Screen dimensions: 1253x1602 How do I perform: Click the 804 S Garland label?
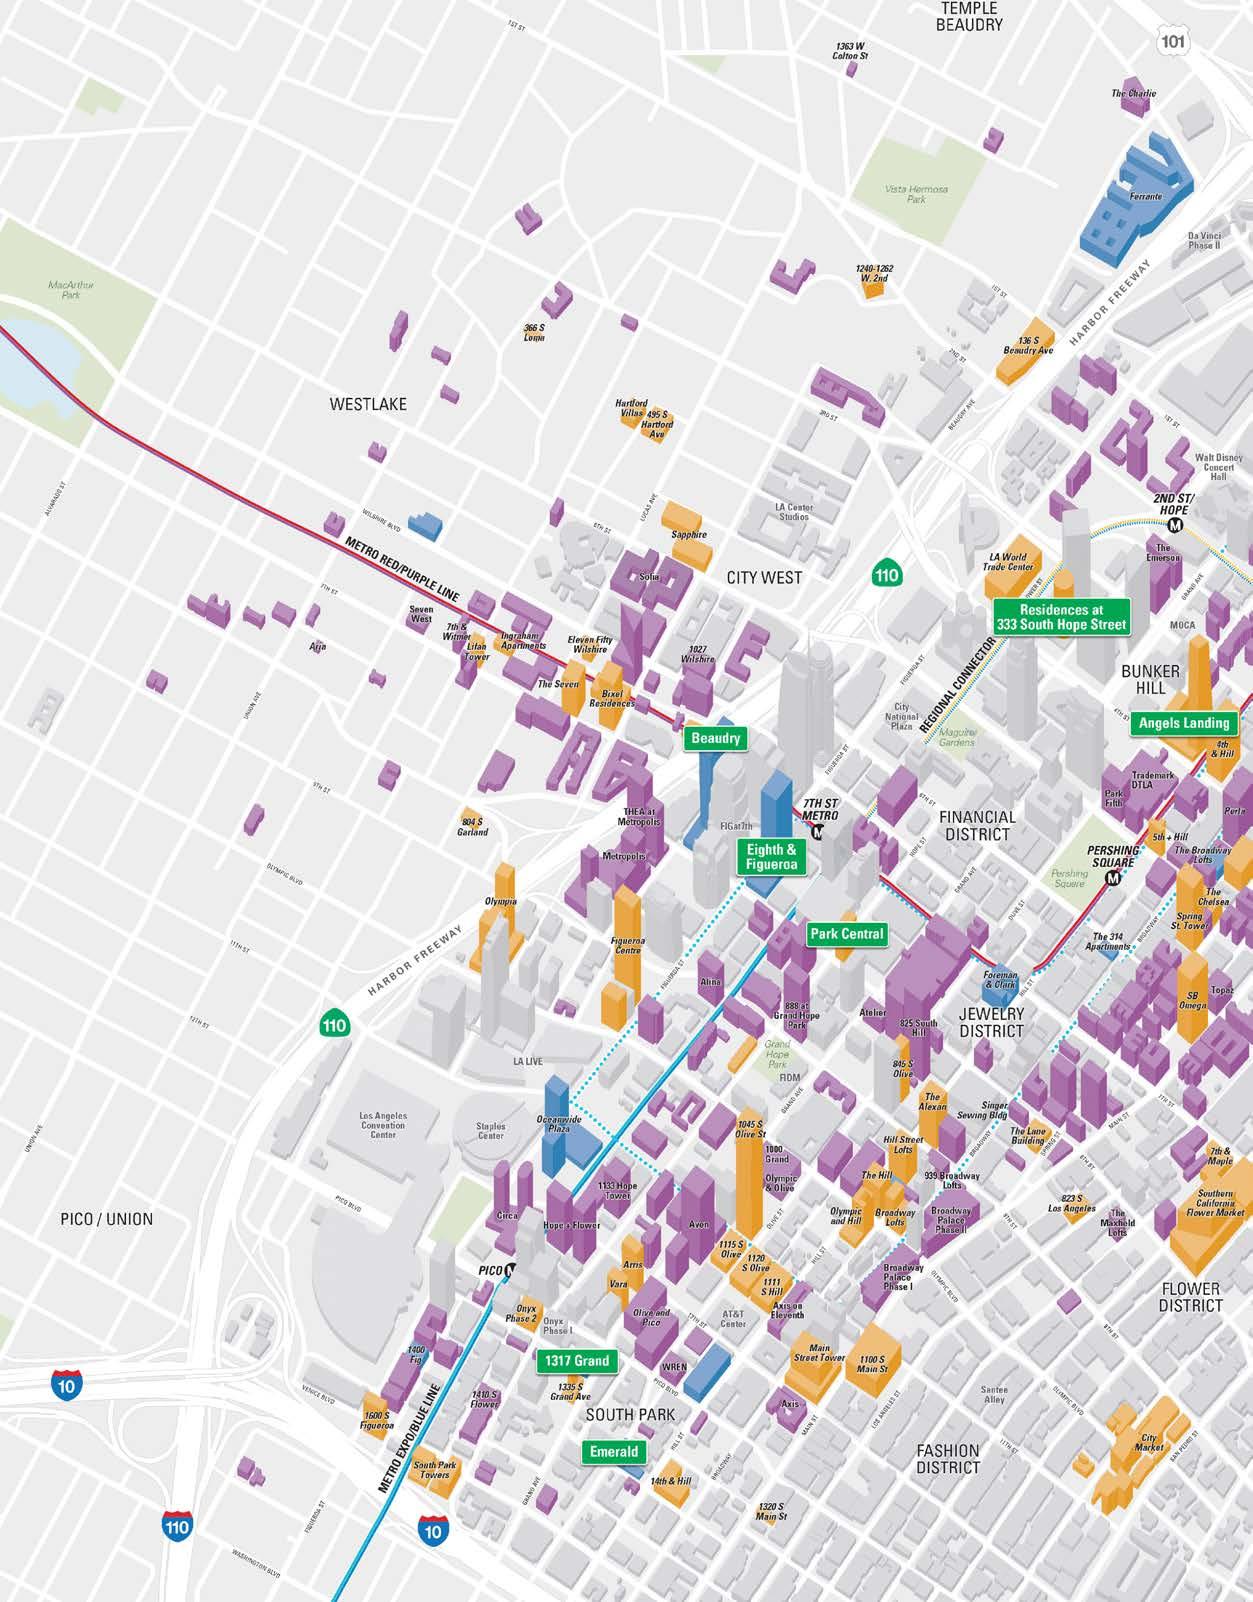coord(473,827)
